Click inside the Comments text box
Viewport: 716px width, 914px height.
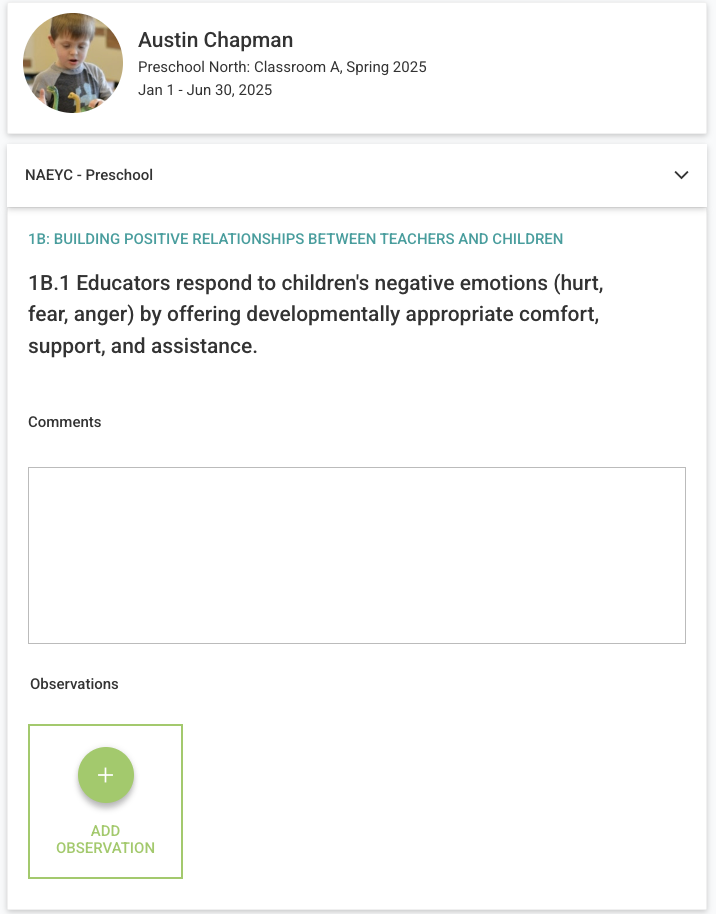coord(356,554)
